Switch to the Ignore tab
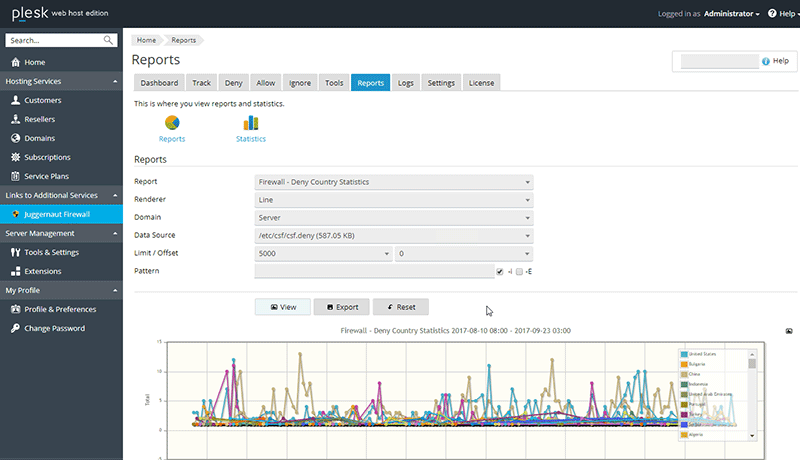This screenshot has height=460, width=800. pyautogui.click(x=300, y=83)
